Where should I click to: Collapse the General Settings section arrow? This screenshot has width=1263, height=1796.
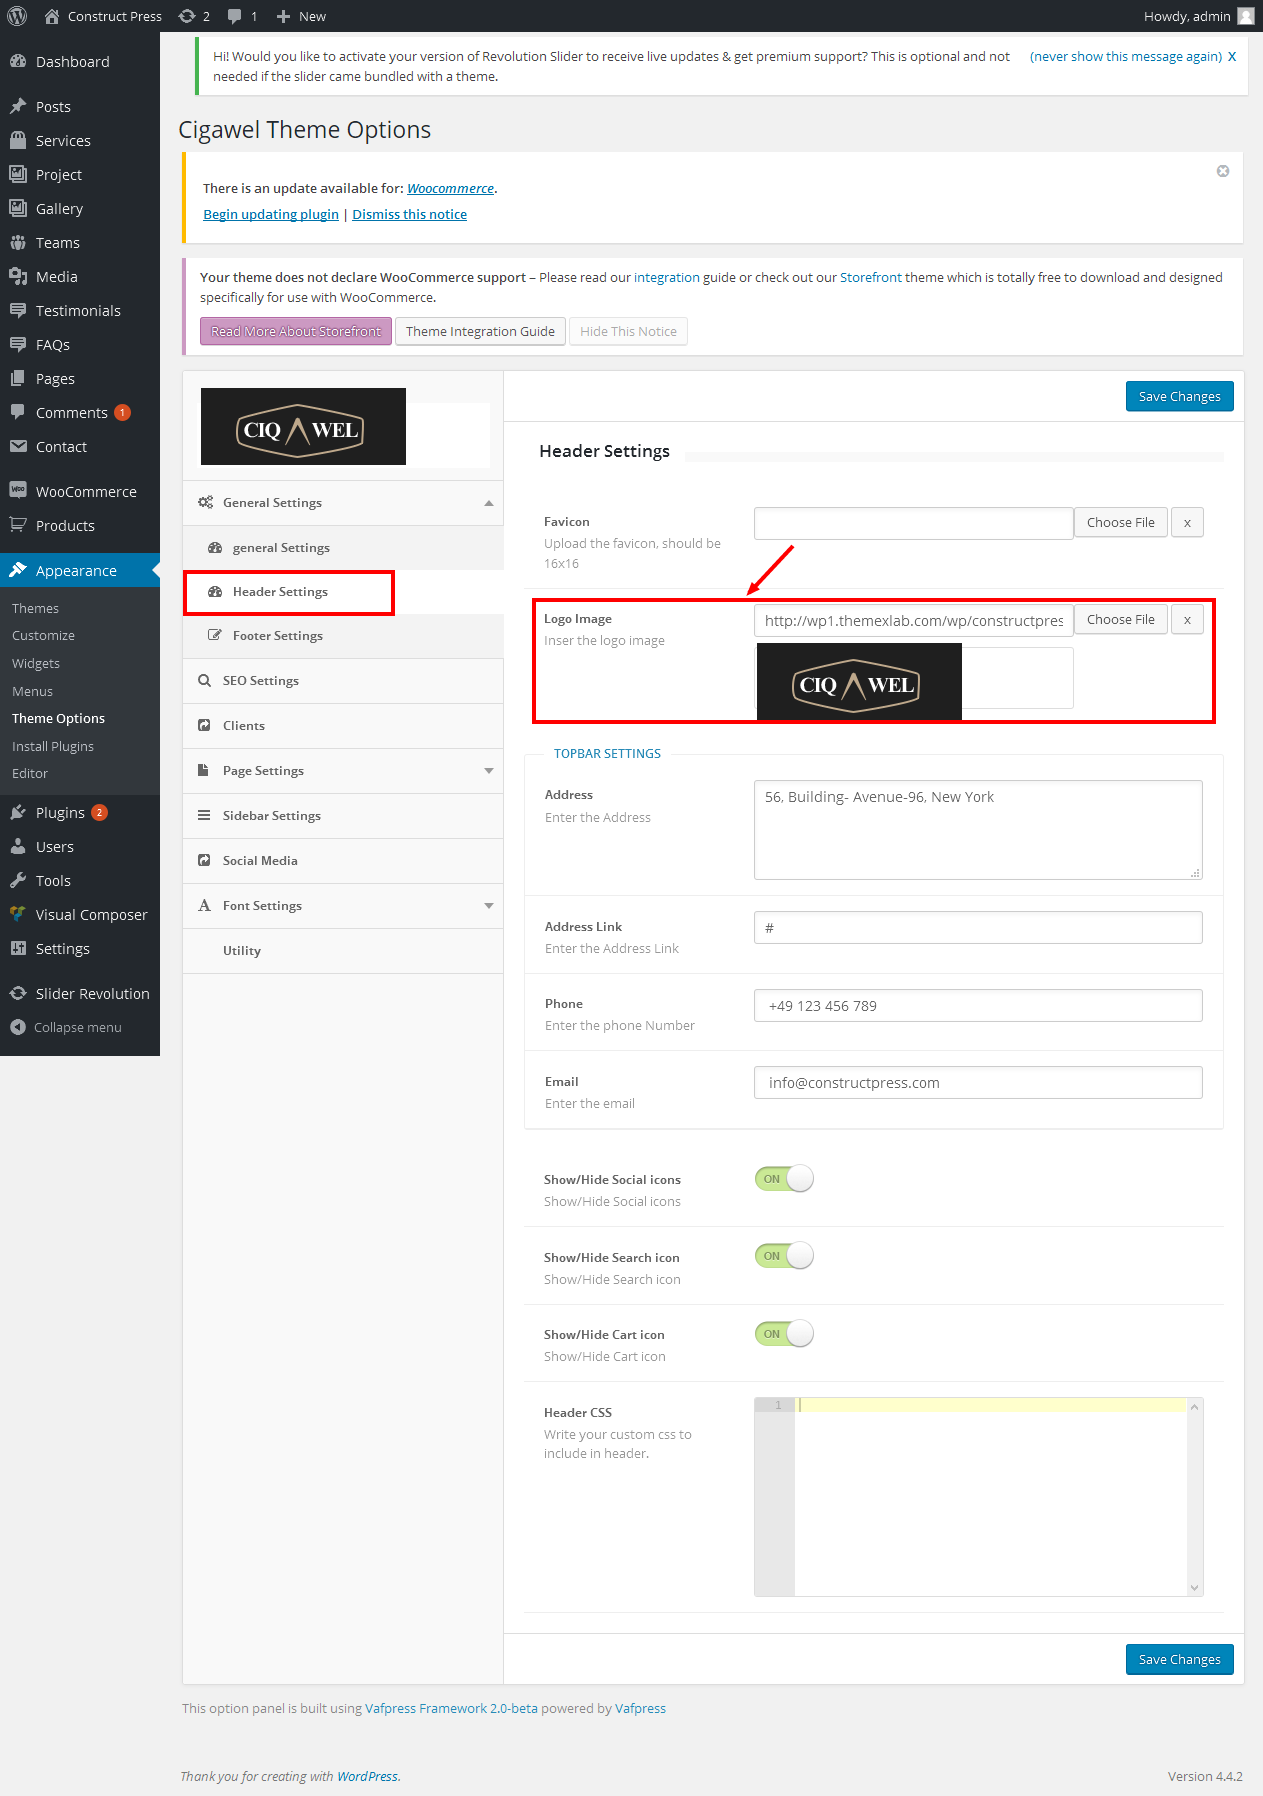coord(488,503)
